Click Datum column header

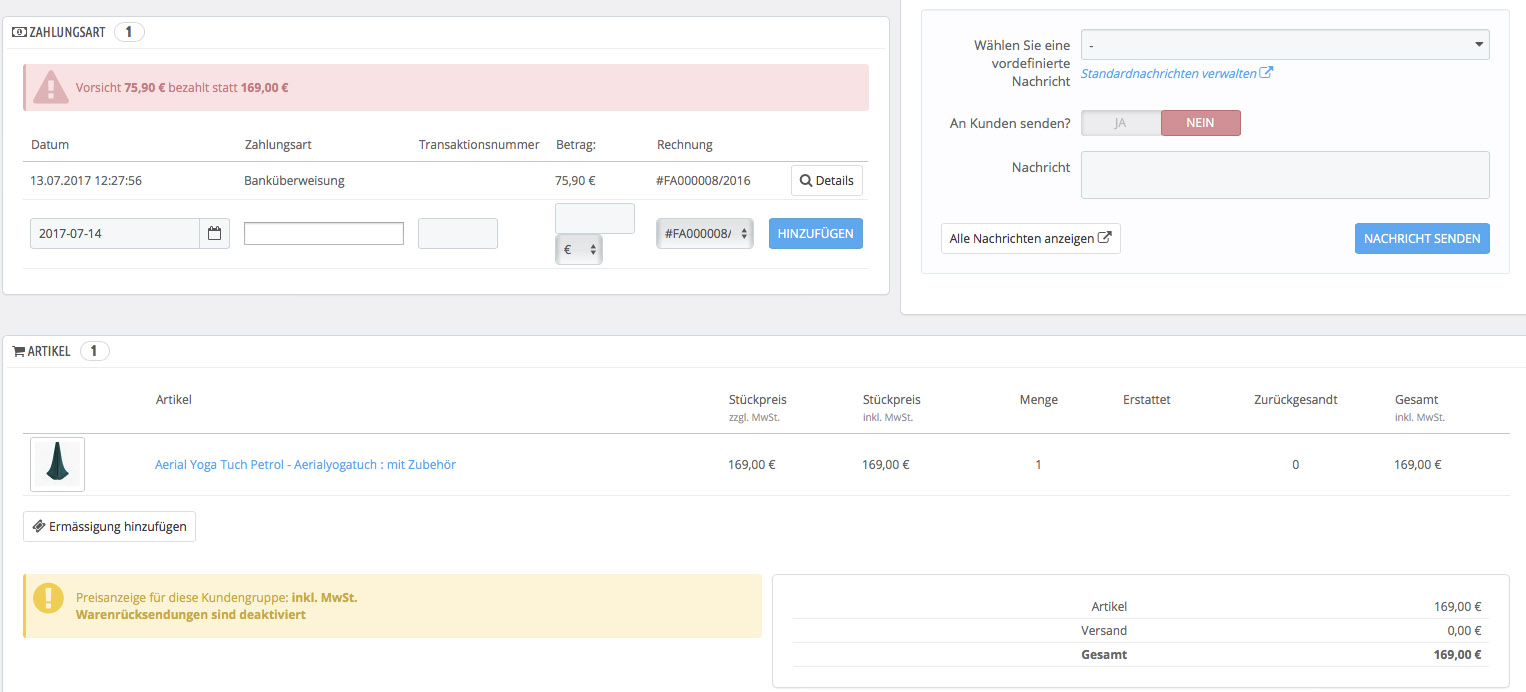tap(50, 144)
